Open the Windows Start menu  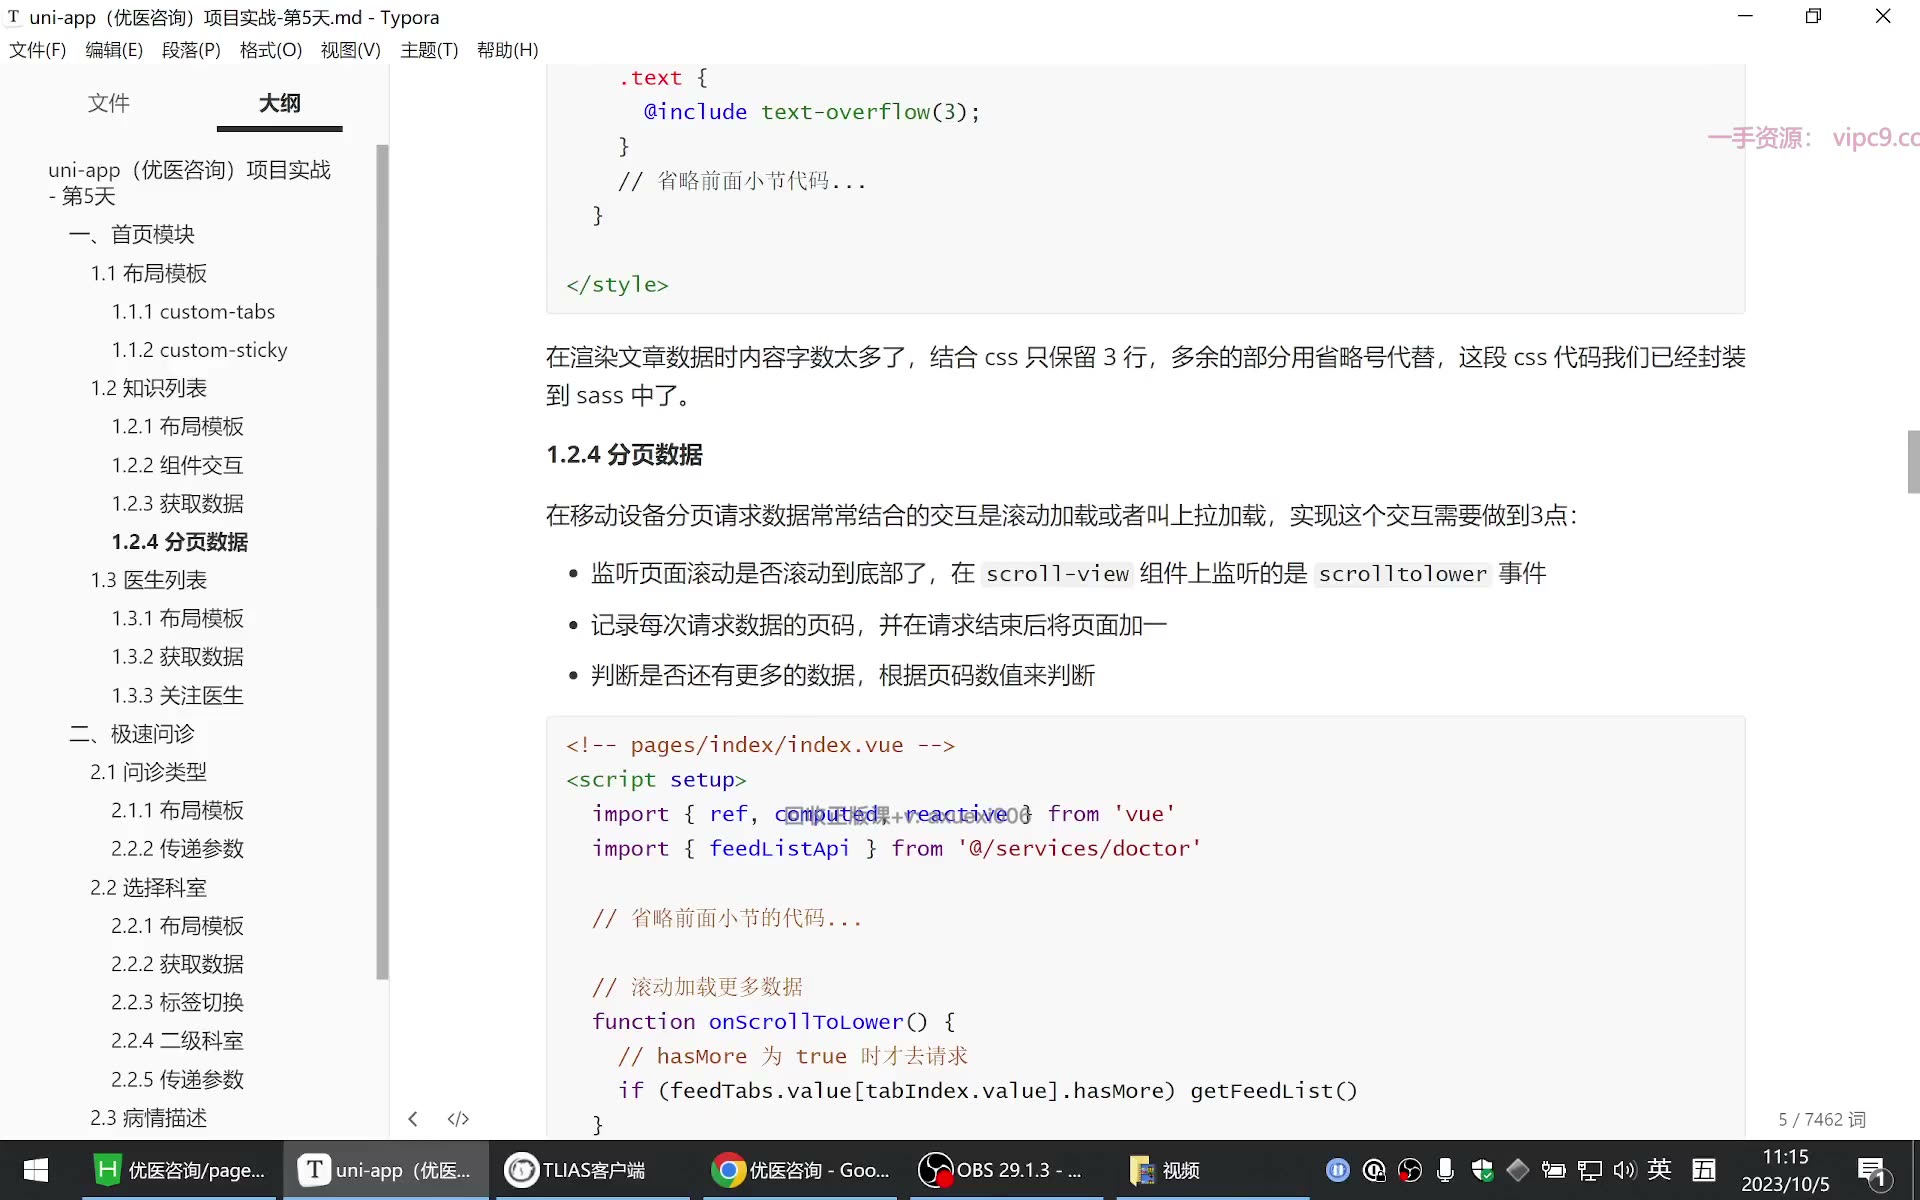tap(36, 1170)
